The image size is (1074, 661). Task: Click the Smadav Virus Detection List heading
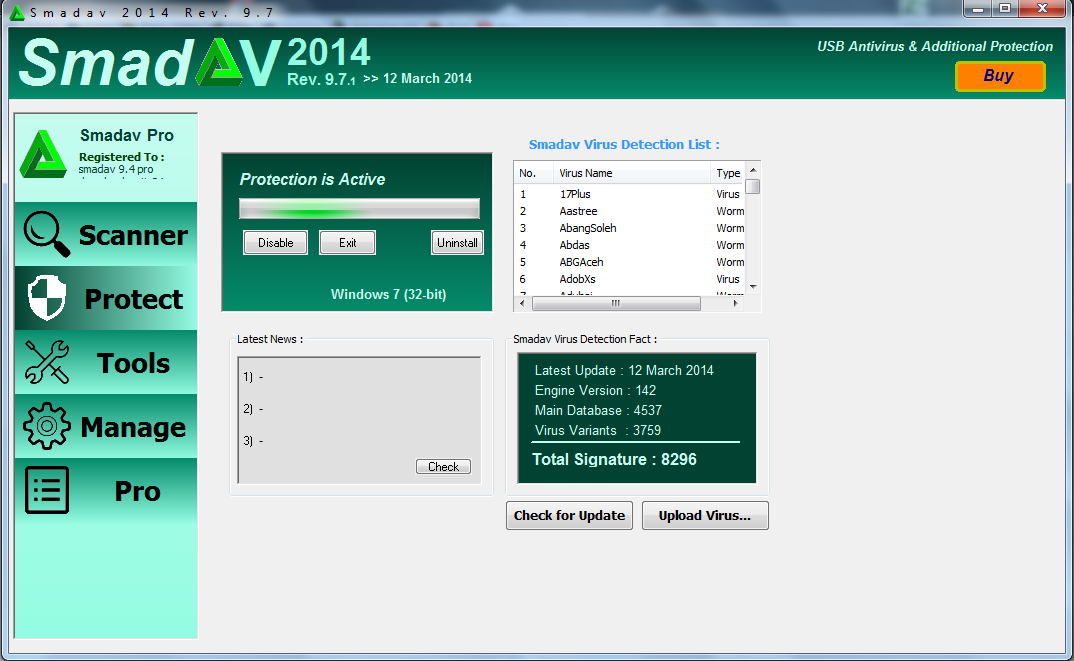pos(624,145)
